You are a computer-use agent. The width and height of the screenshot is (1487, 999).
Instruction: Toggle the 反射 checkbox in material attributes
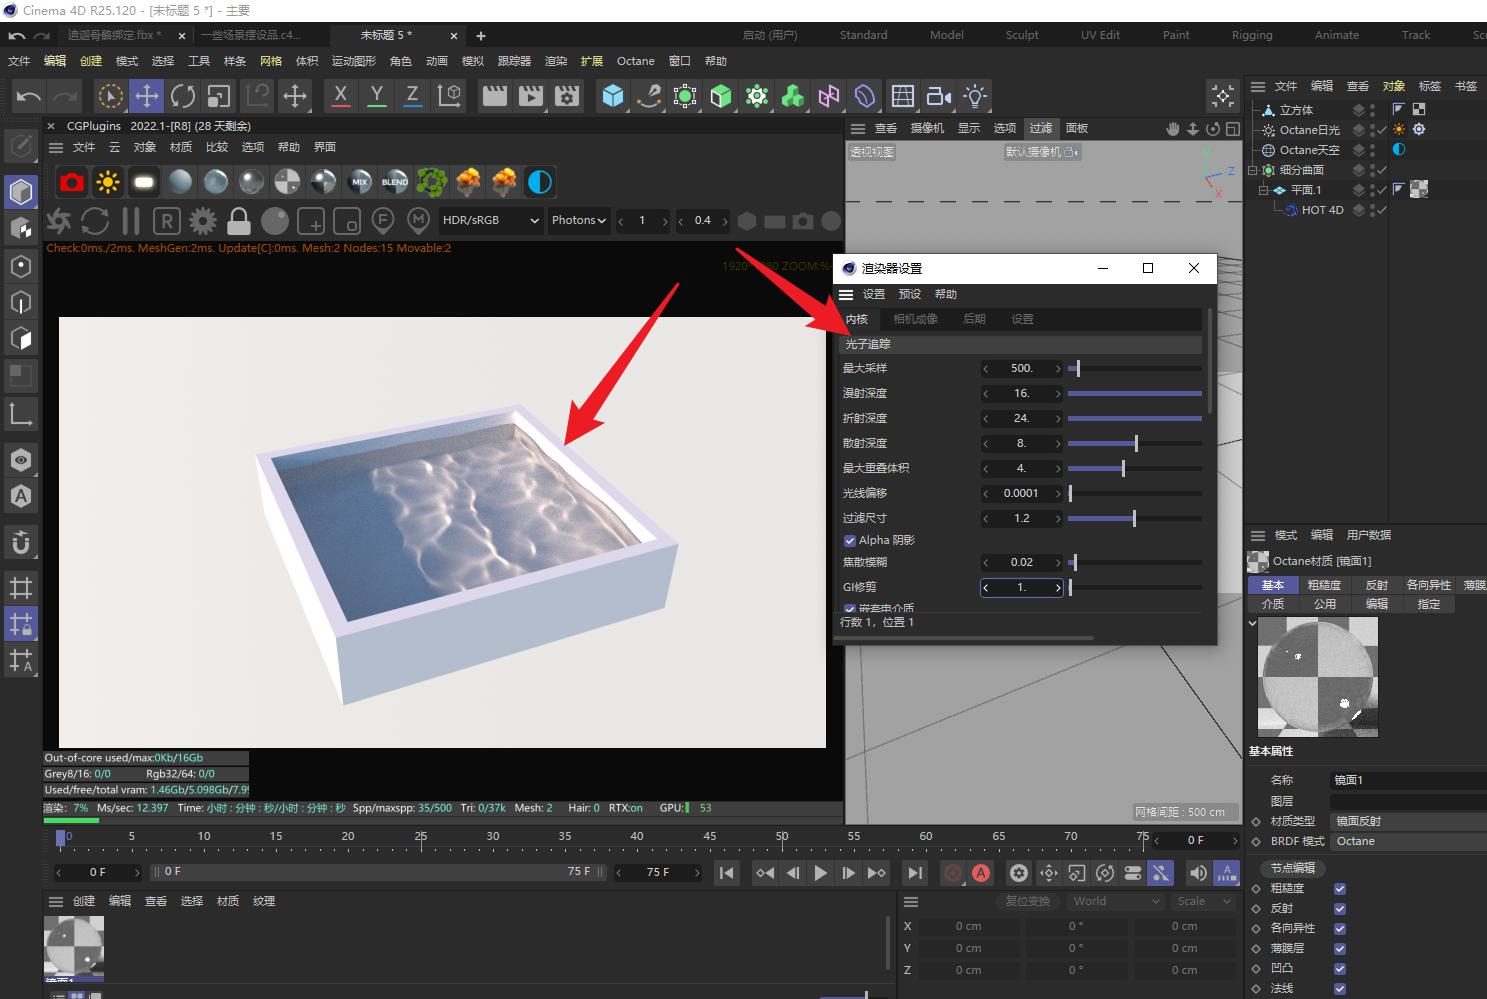tap(1340, 909)
